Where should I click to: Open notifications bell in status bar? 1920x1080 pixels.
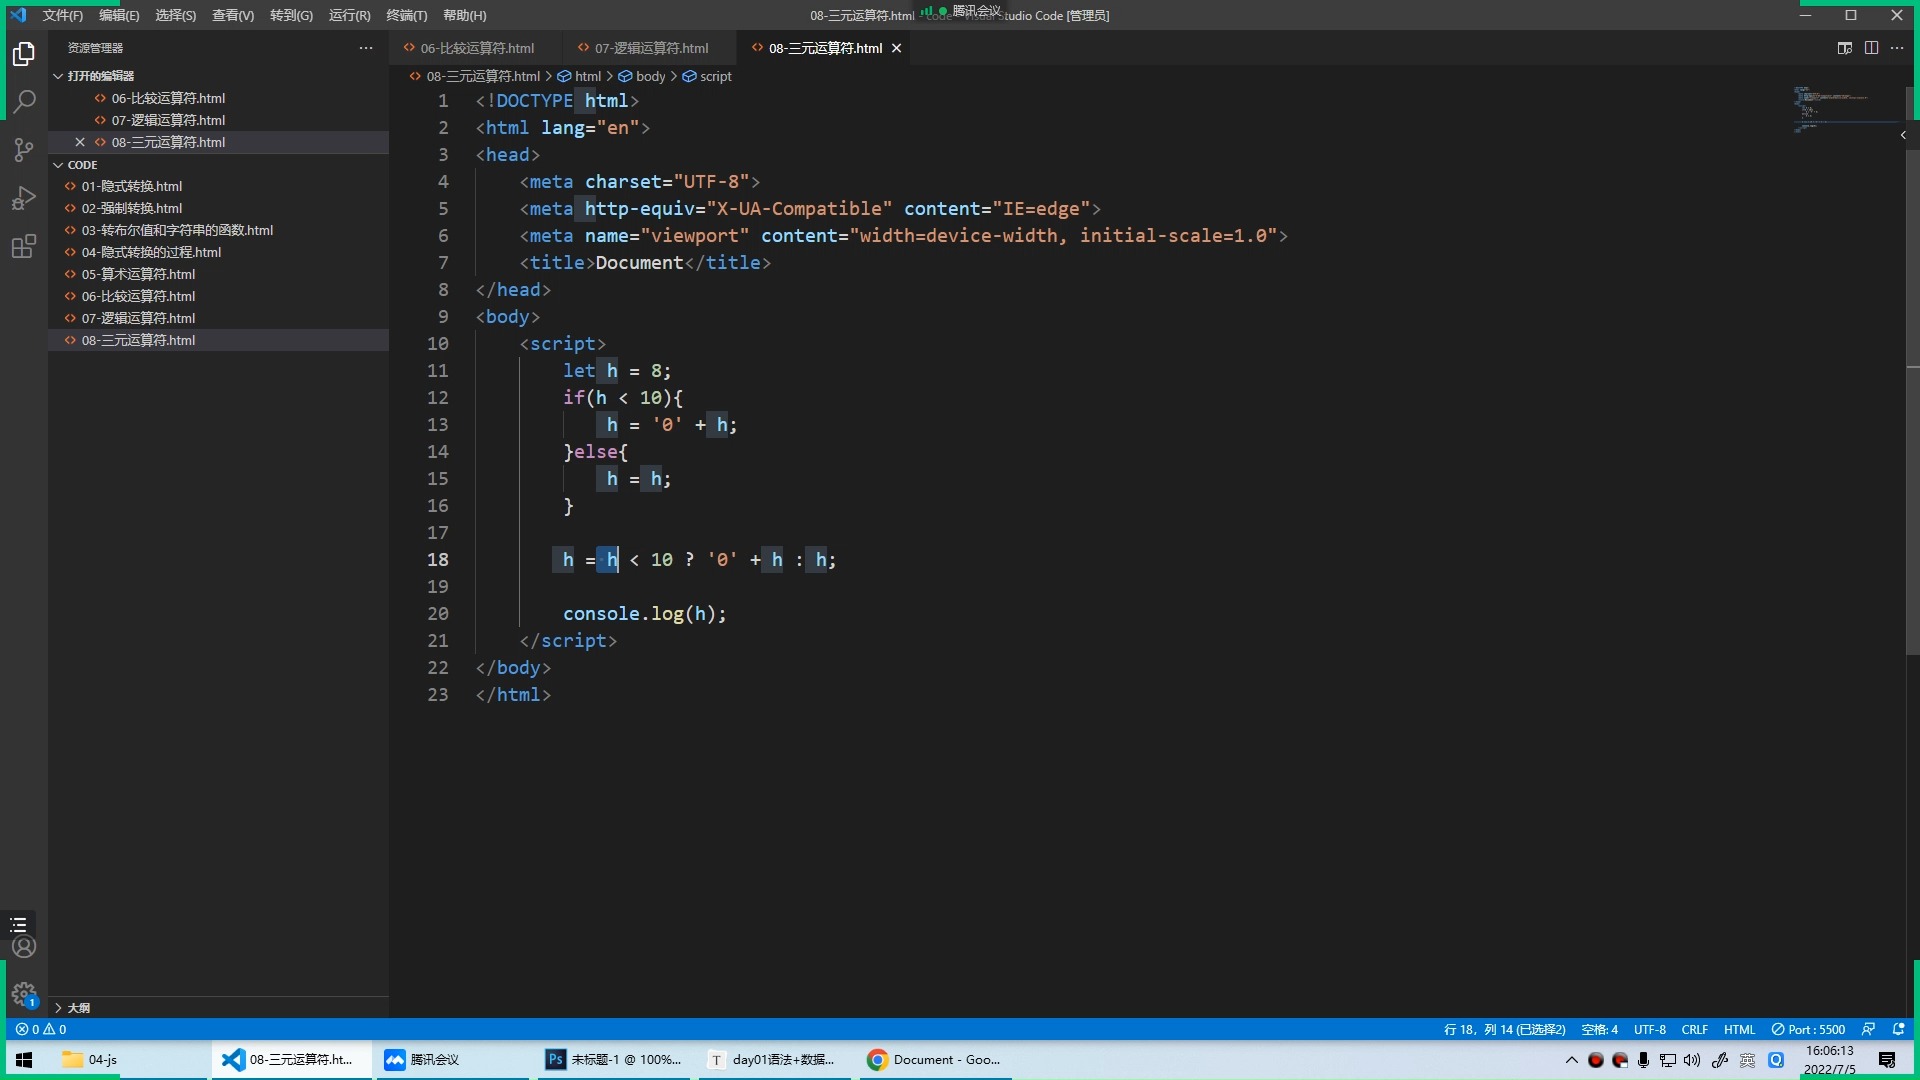(x=1898, y=1029)
